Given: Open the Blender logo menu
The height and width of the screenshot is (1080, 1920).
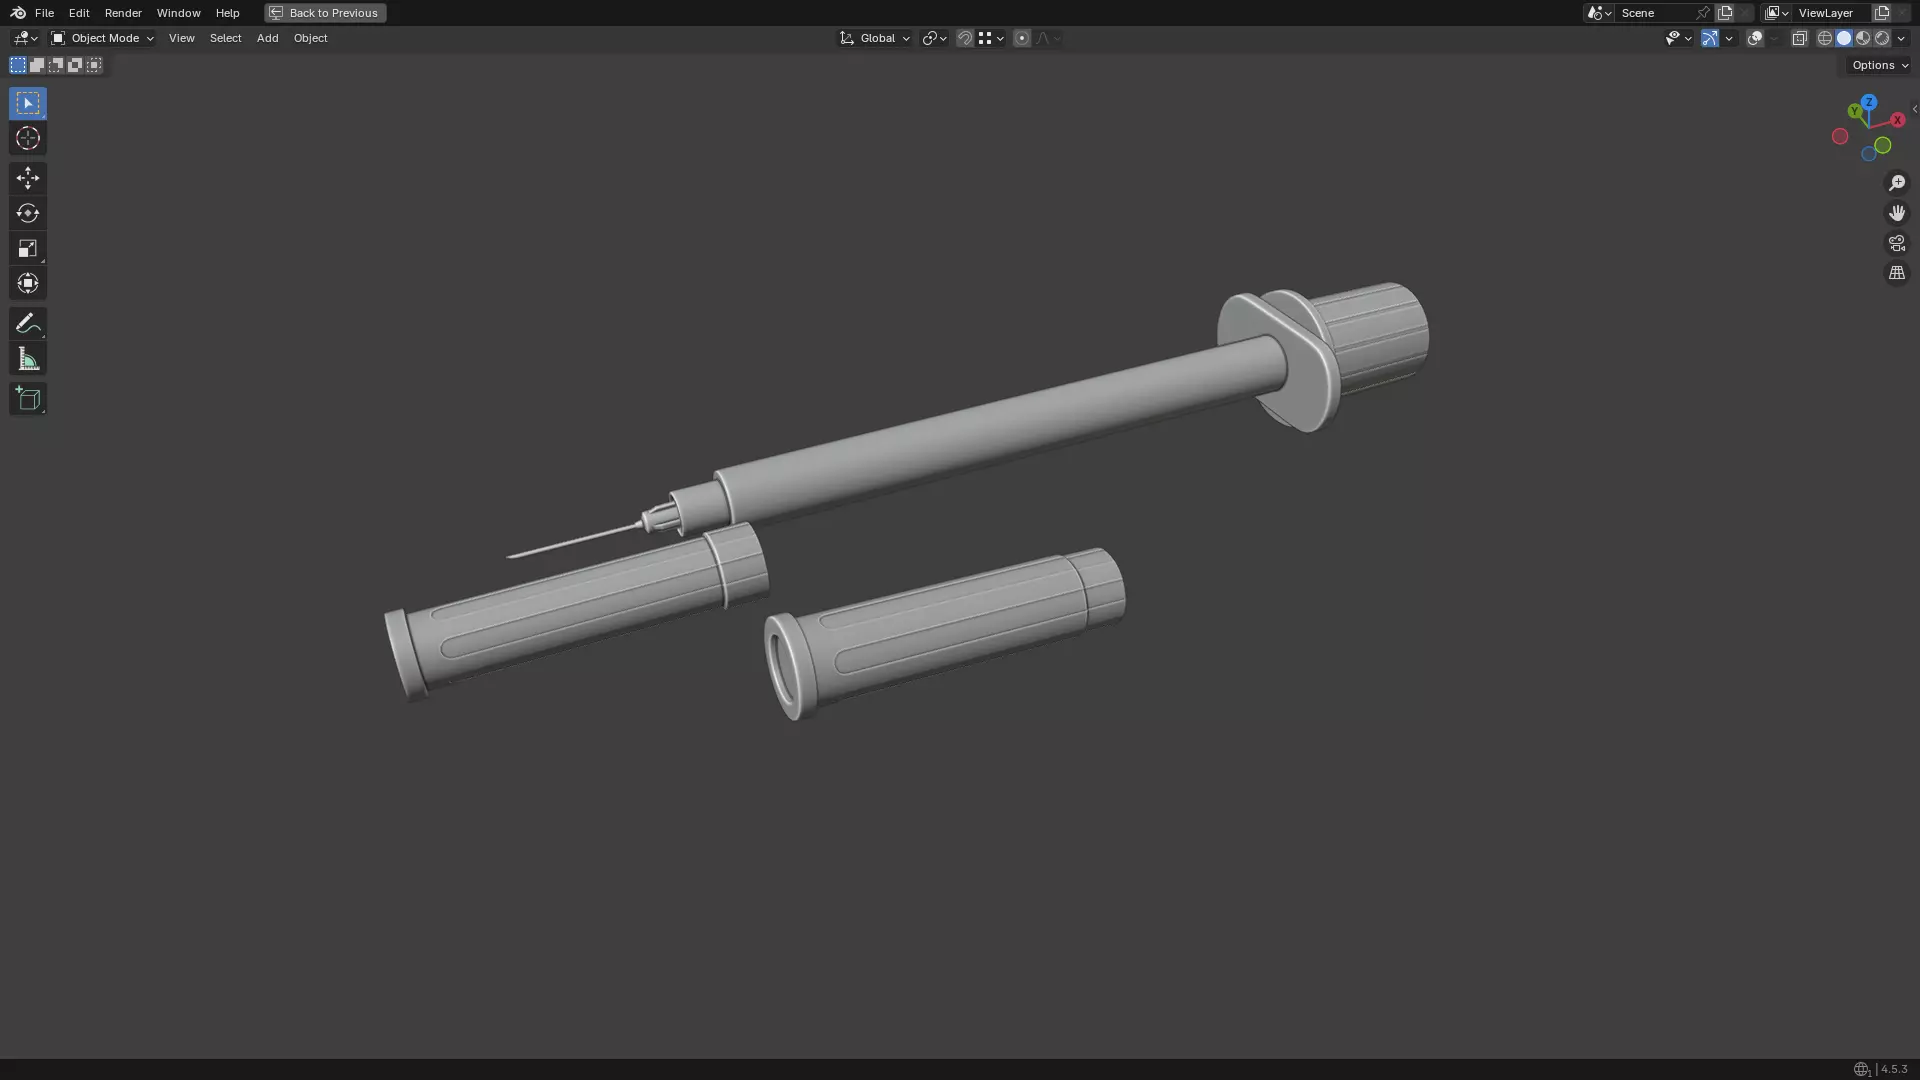Looking at the screenshot, I should click(18, 13).
